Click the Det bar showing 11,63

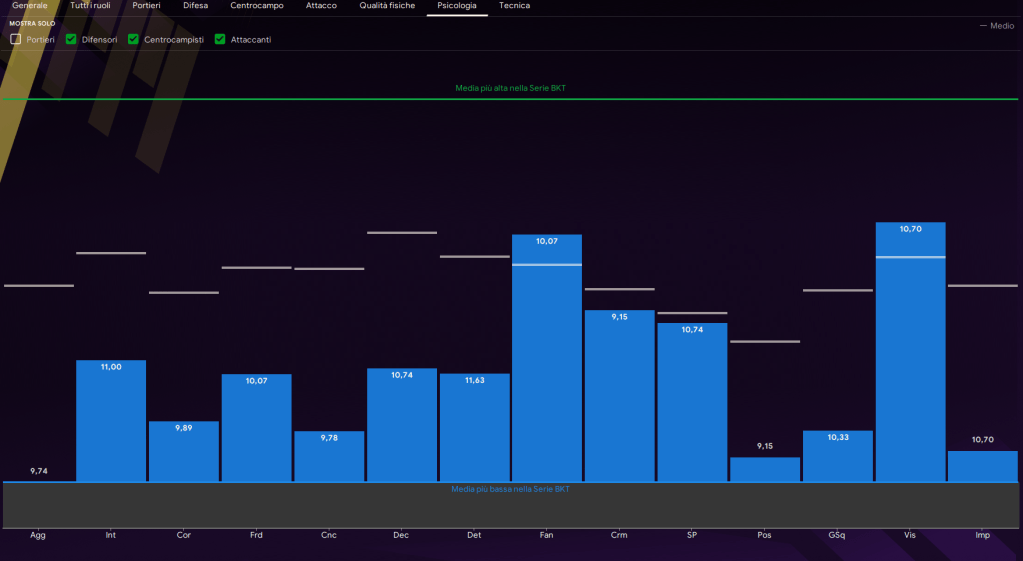pyautogui.click(x=474, y=427)
